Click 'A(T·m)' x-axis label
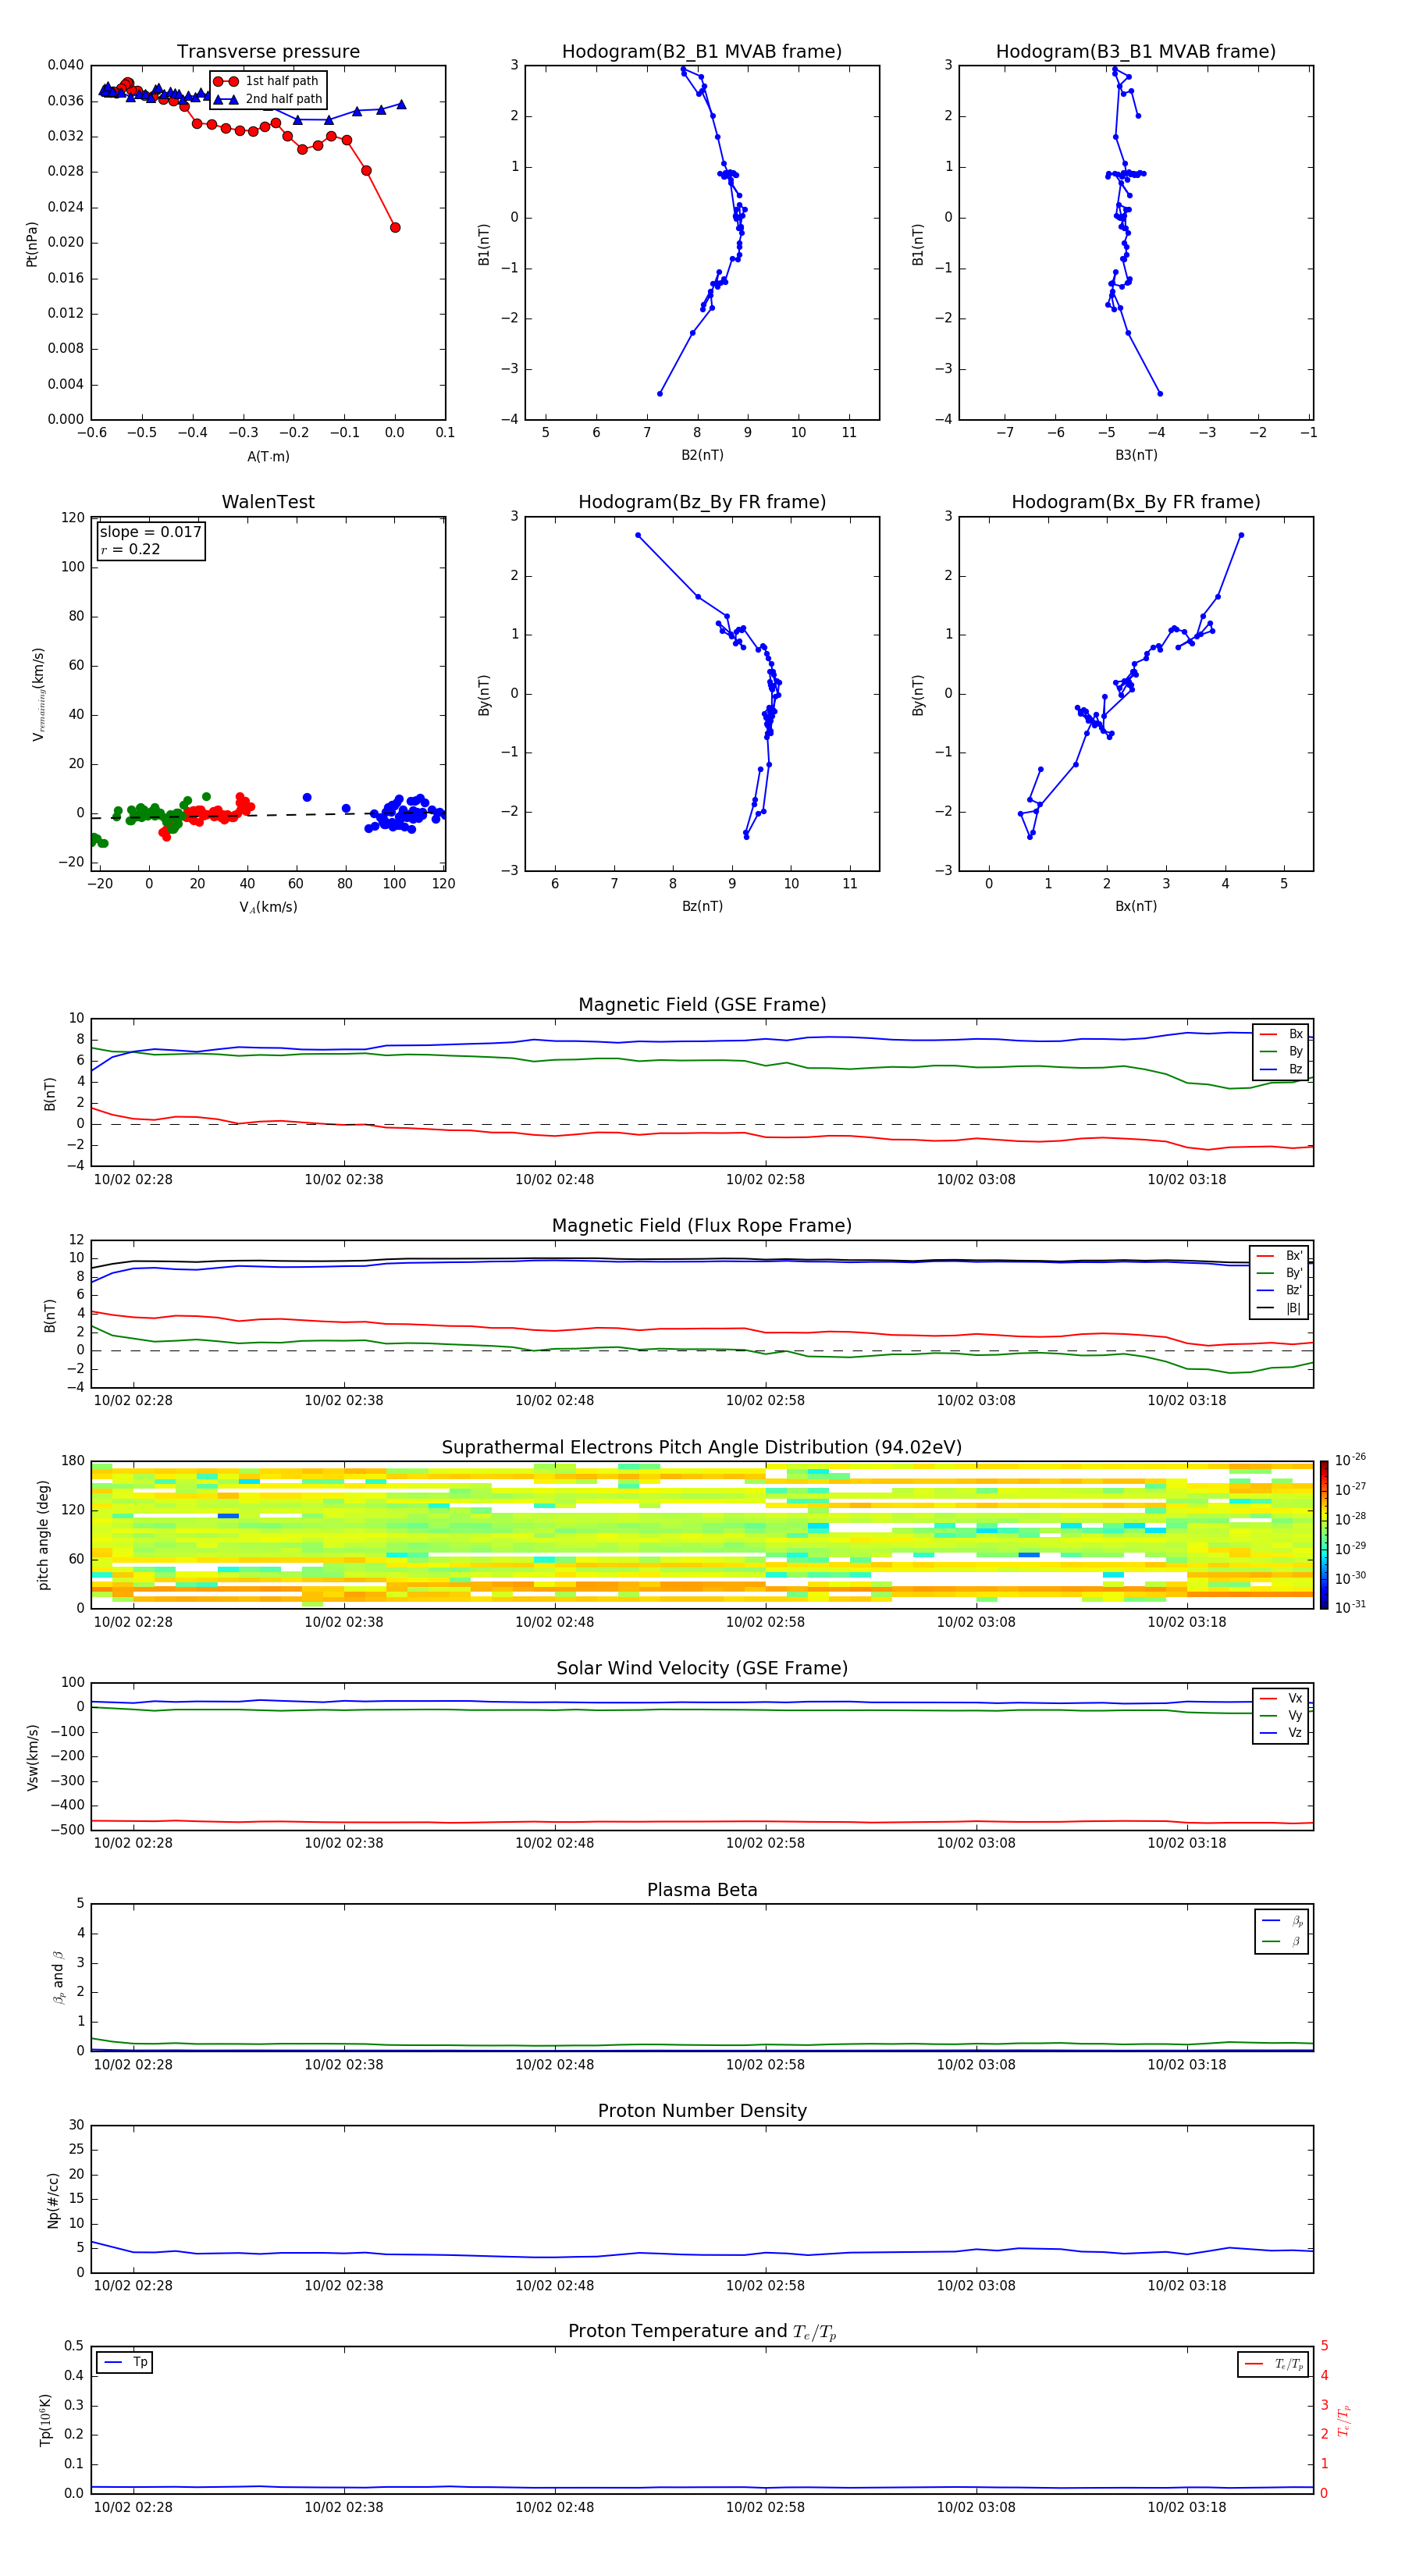The width and height of the screenshot is (1405, 2576). pyautogui.click(x=268, y=456)
